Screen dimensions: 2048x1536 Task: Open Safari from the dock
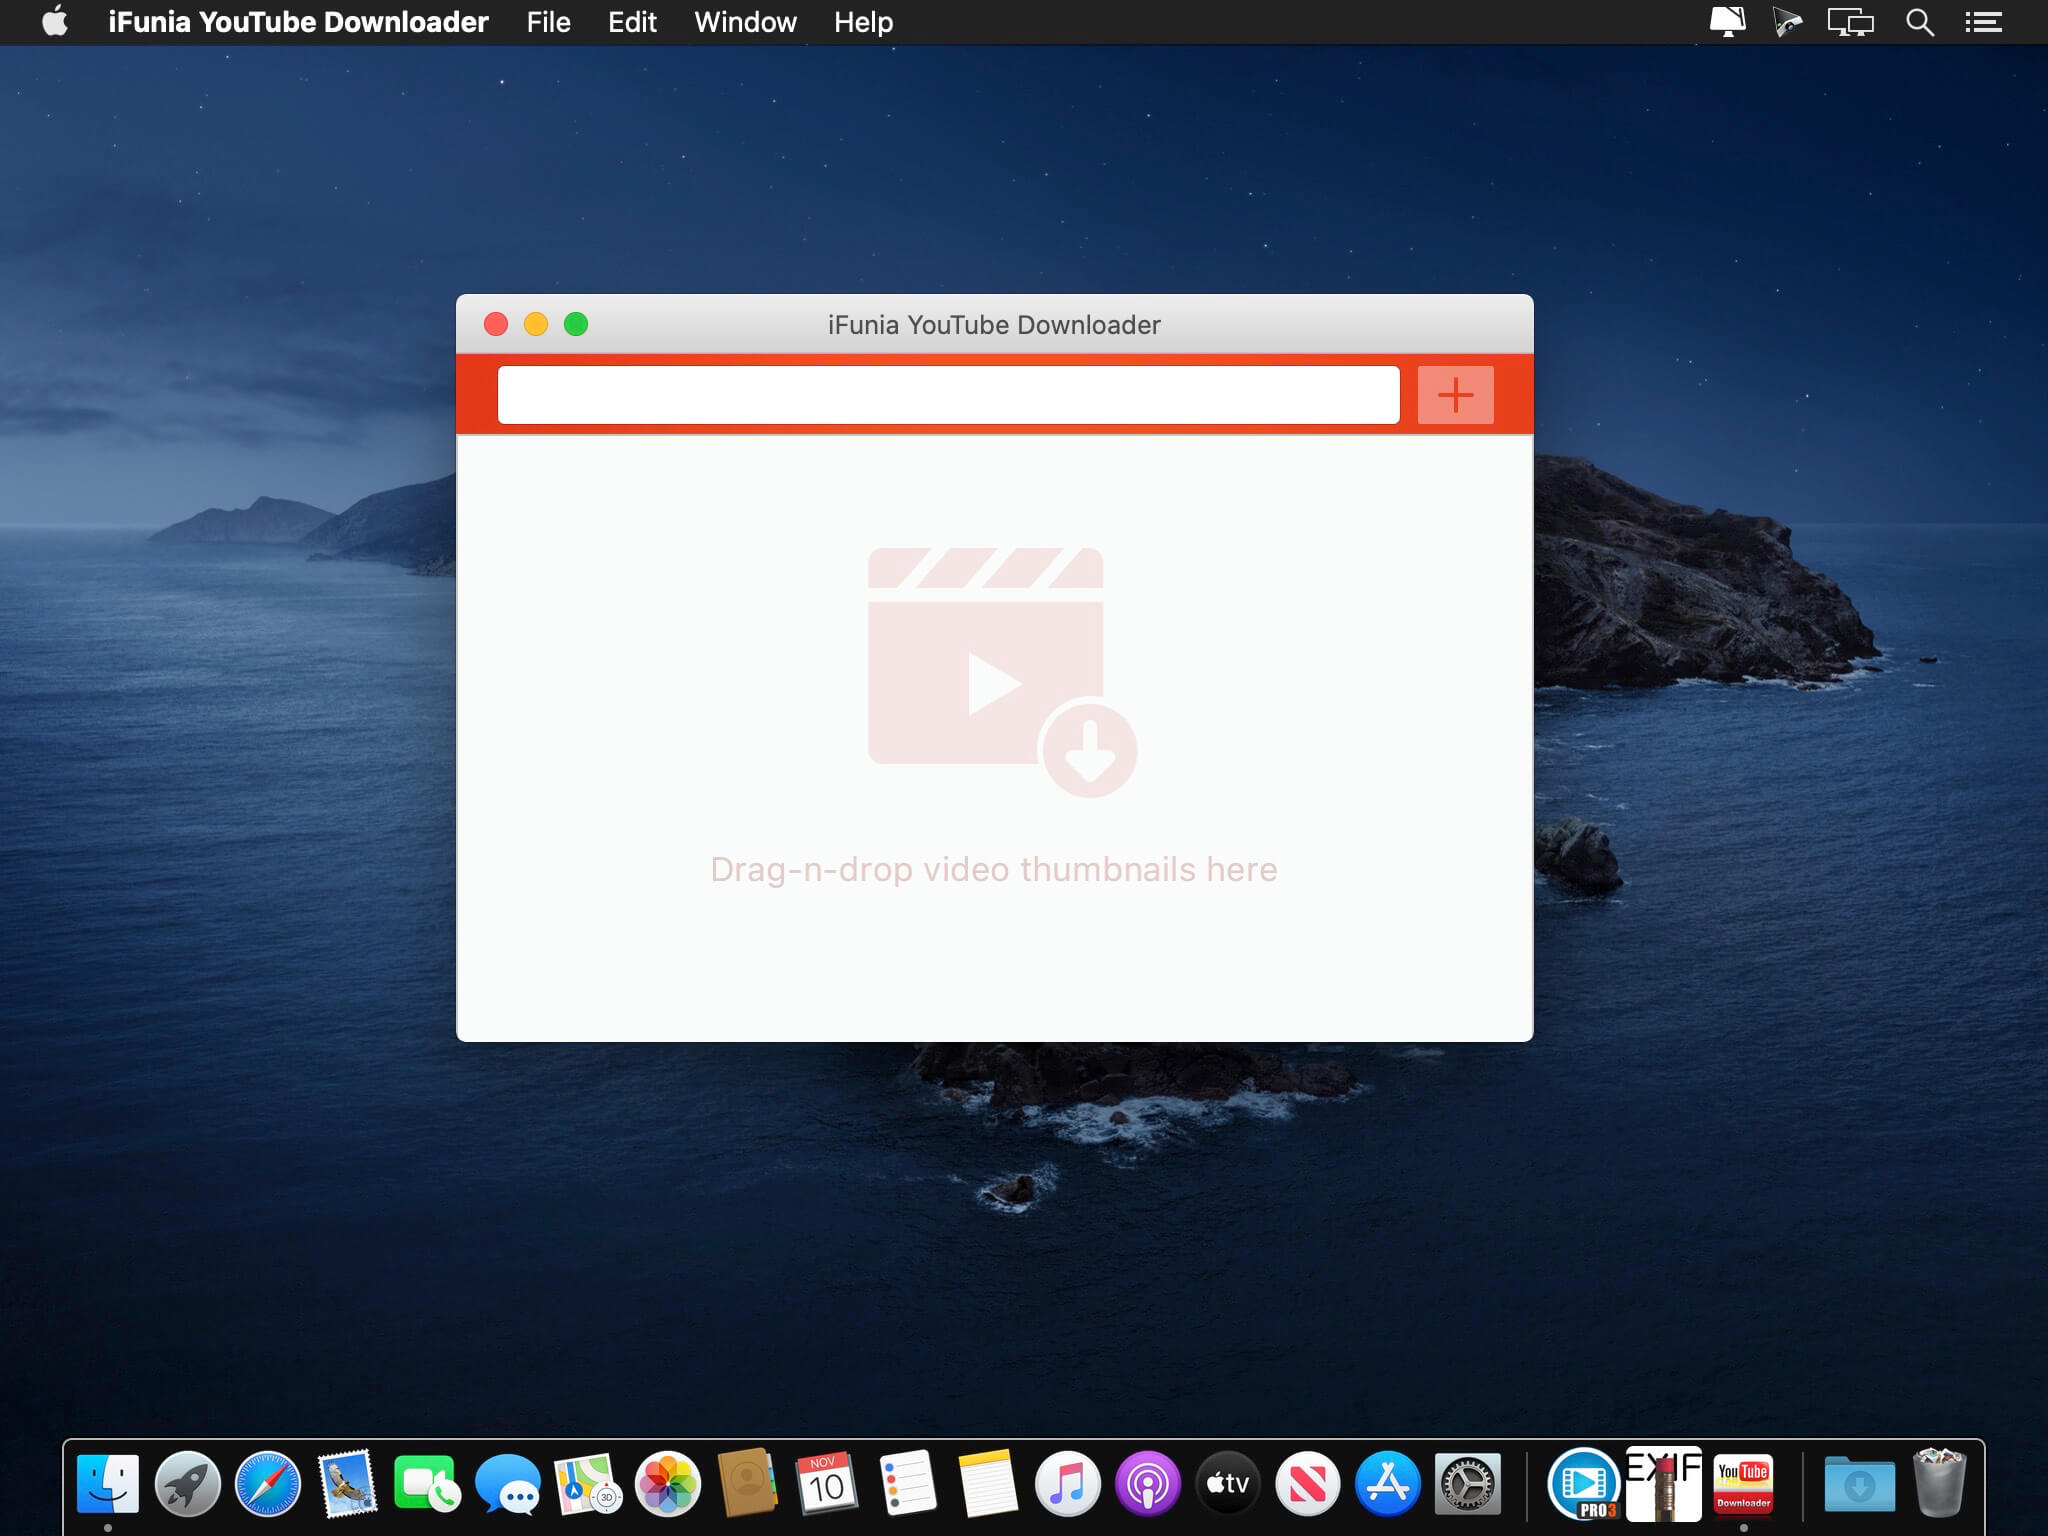(267, 1484)
